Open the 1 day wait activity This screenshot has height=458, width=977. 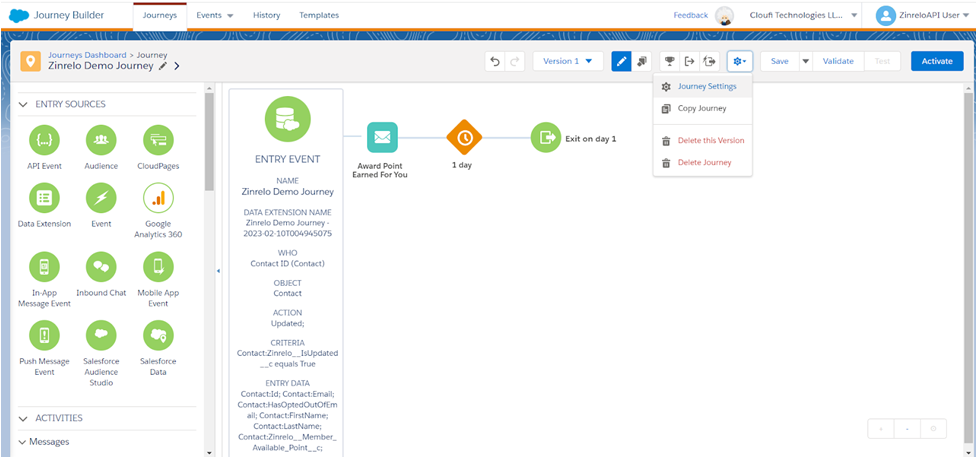464,138
